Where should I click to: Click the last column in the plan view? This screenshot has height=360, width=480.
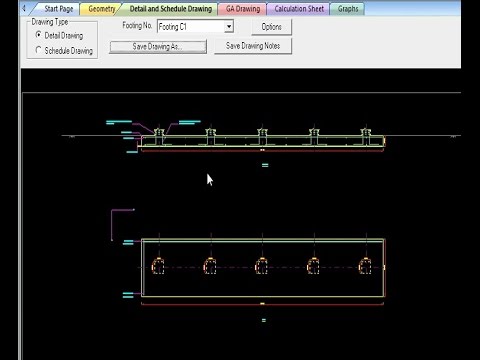tap(365, 266)
